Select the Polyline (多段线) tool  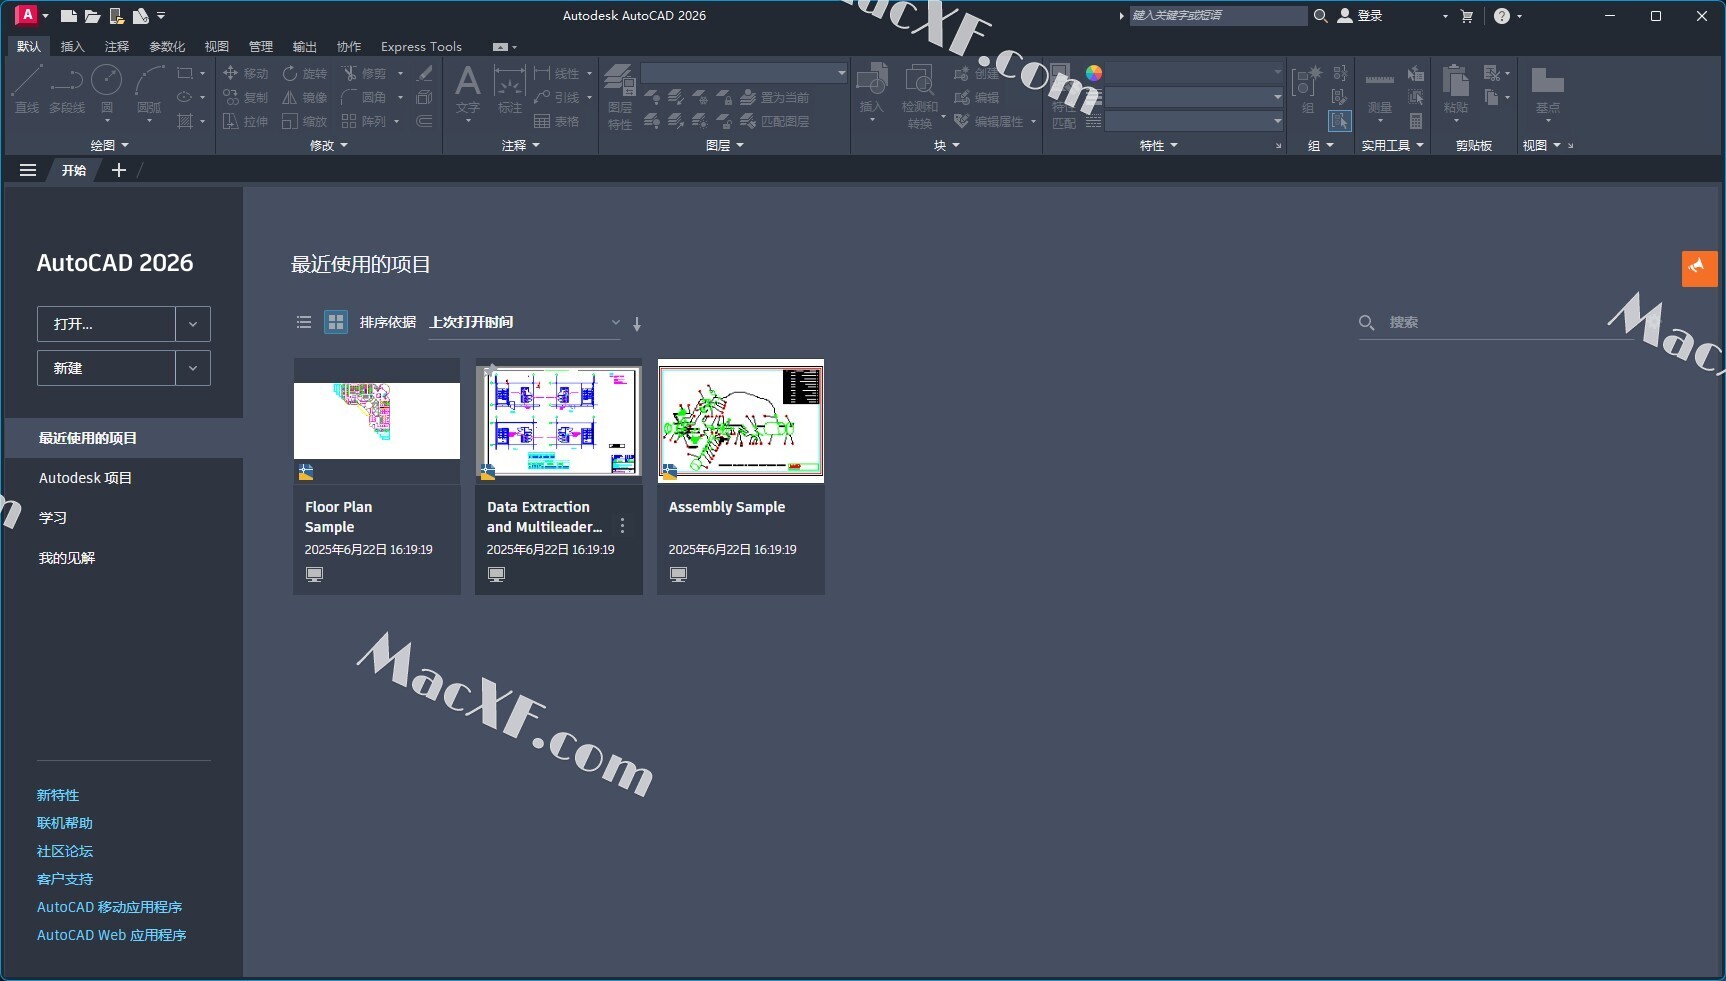click(x=67, y=88)
